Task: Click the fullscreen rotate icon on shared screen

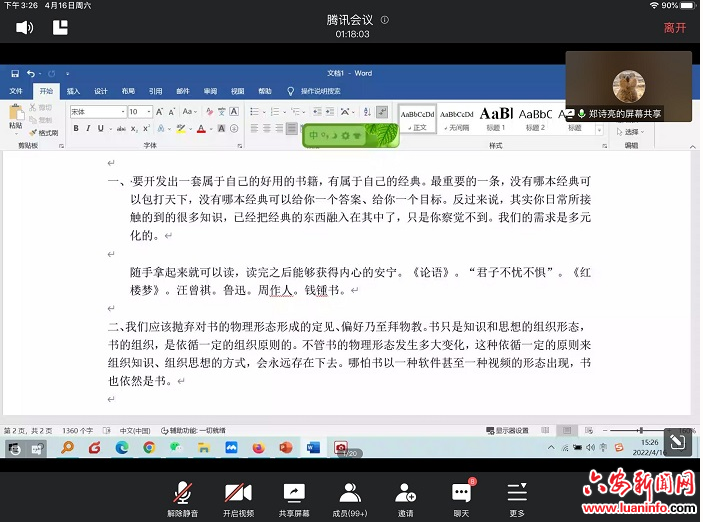Action: [676, 443]
